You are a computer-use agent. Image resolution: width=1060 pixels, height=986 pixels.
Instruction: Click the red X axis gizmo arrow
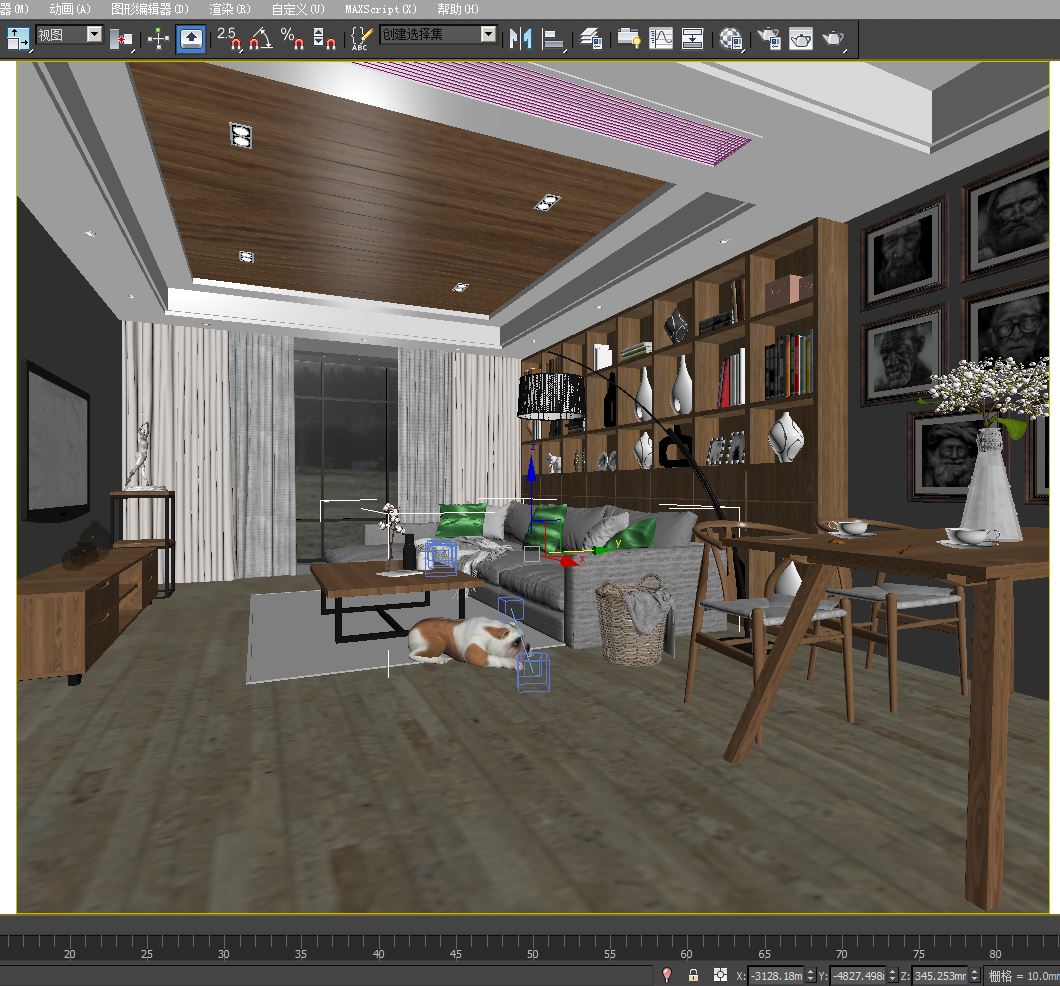[570, 560]
